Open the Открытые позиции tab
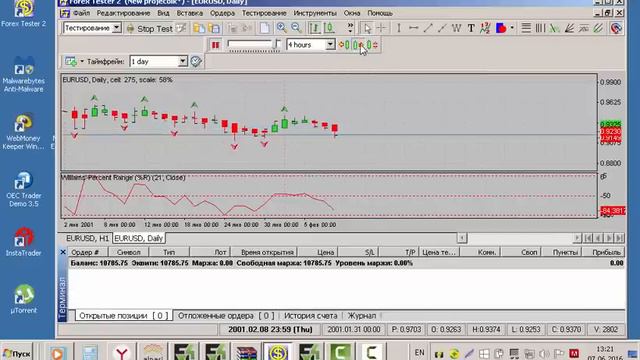 point(123,316)
